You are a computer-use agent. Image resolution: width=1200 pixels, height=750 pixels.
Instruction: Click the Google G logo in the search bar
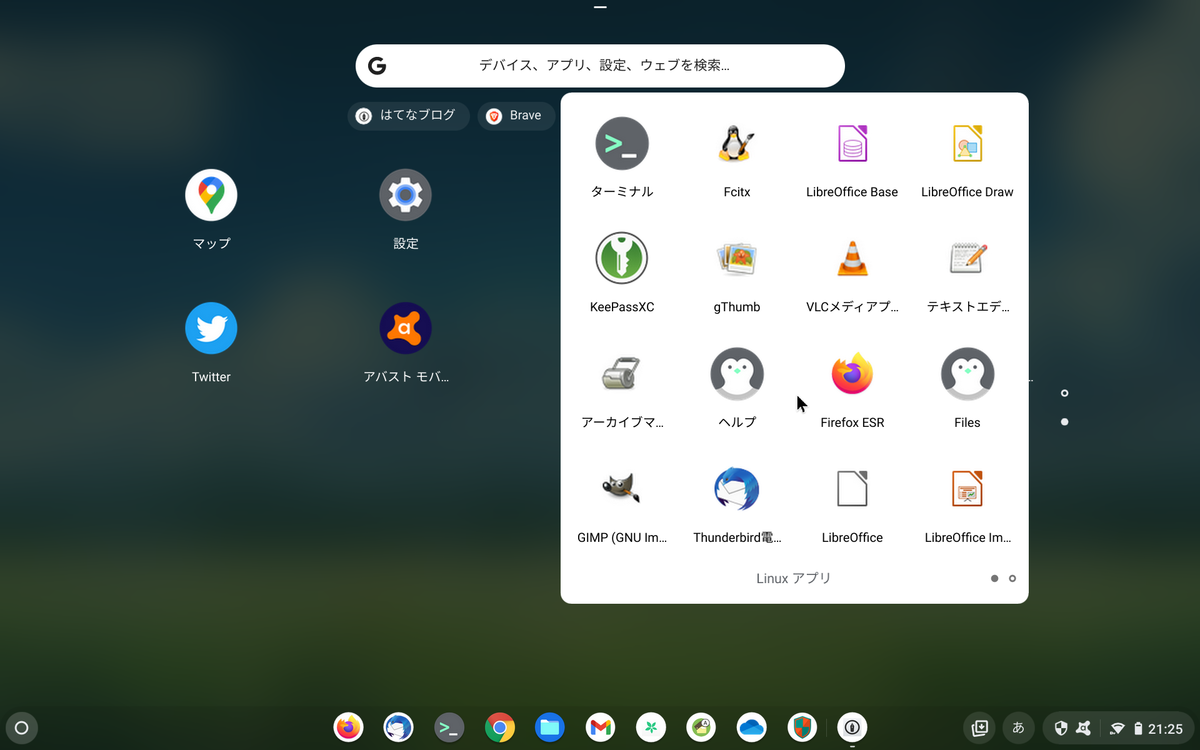[x=377, y=66]
